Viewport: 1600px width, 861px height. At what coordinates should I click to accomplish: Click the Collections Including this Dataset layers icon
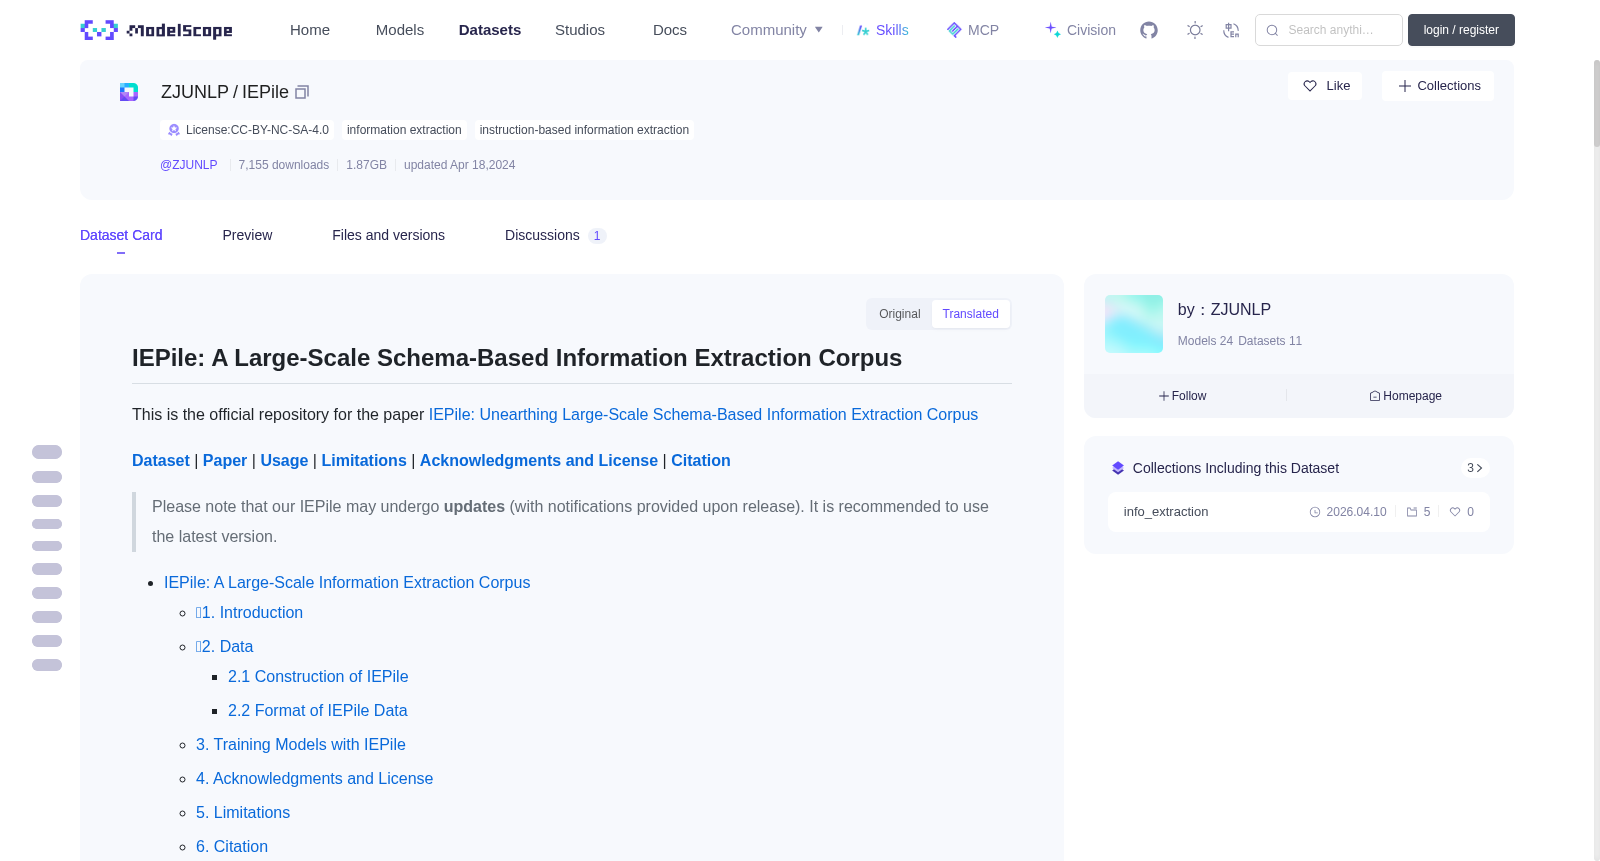coord(1118,468)
